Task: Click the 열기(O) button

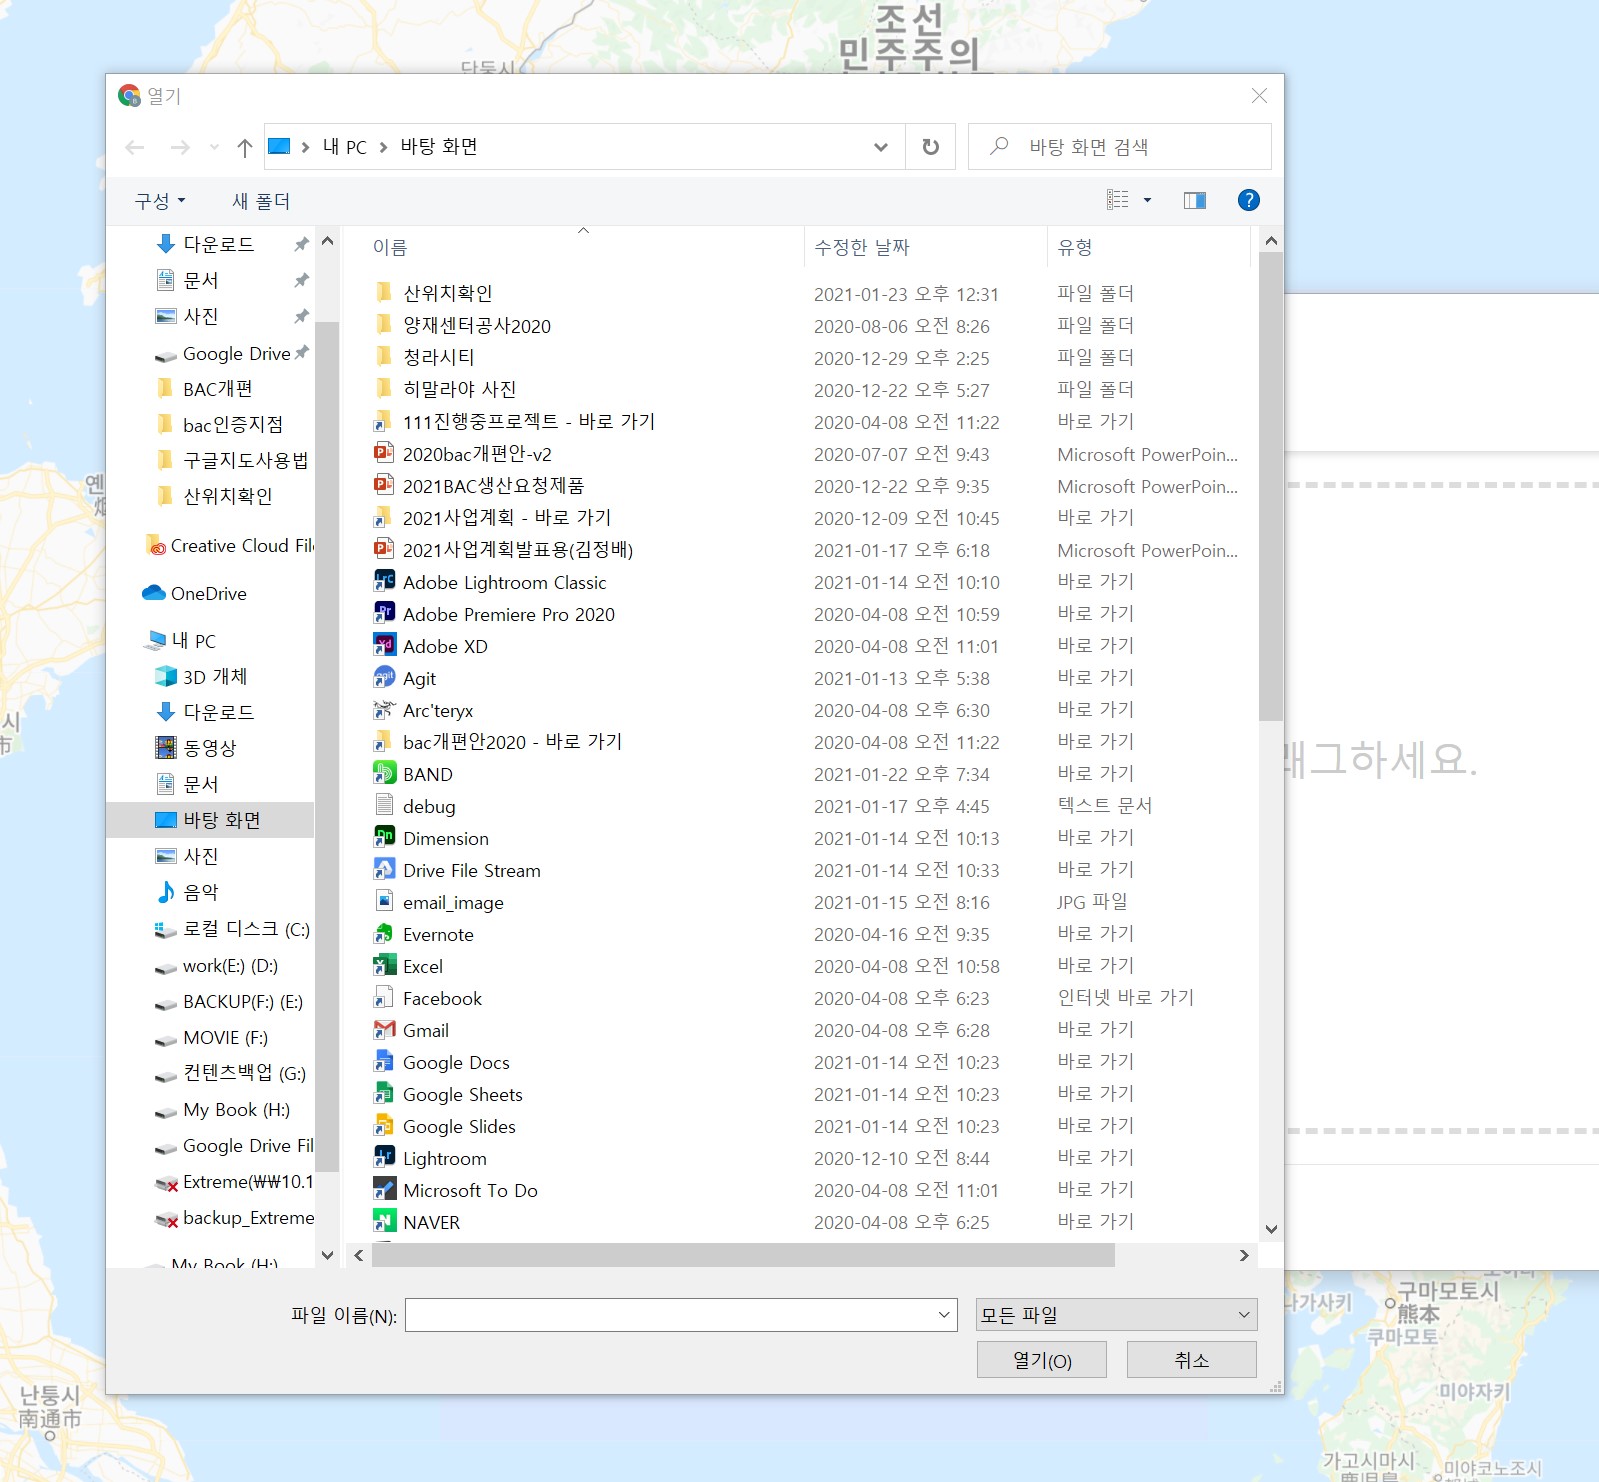Action: (1042, 1360)
